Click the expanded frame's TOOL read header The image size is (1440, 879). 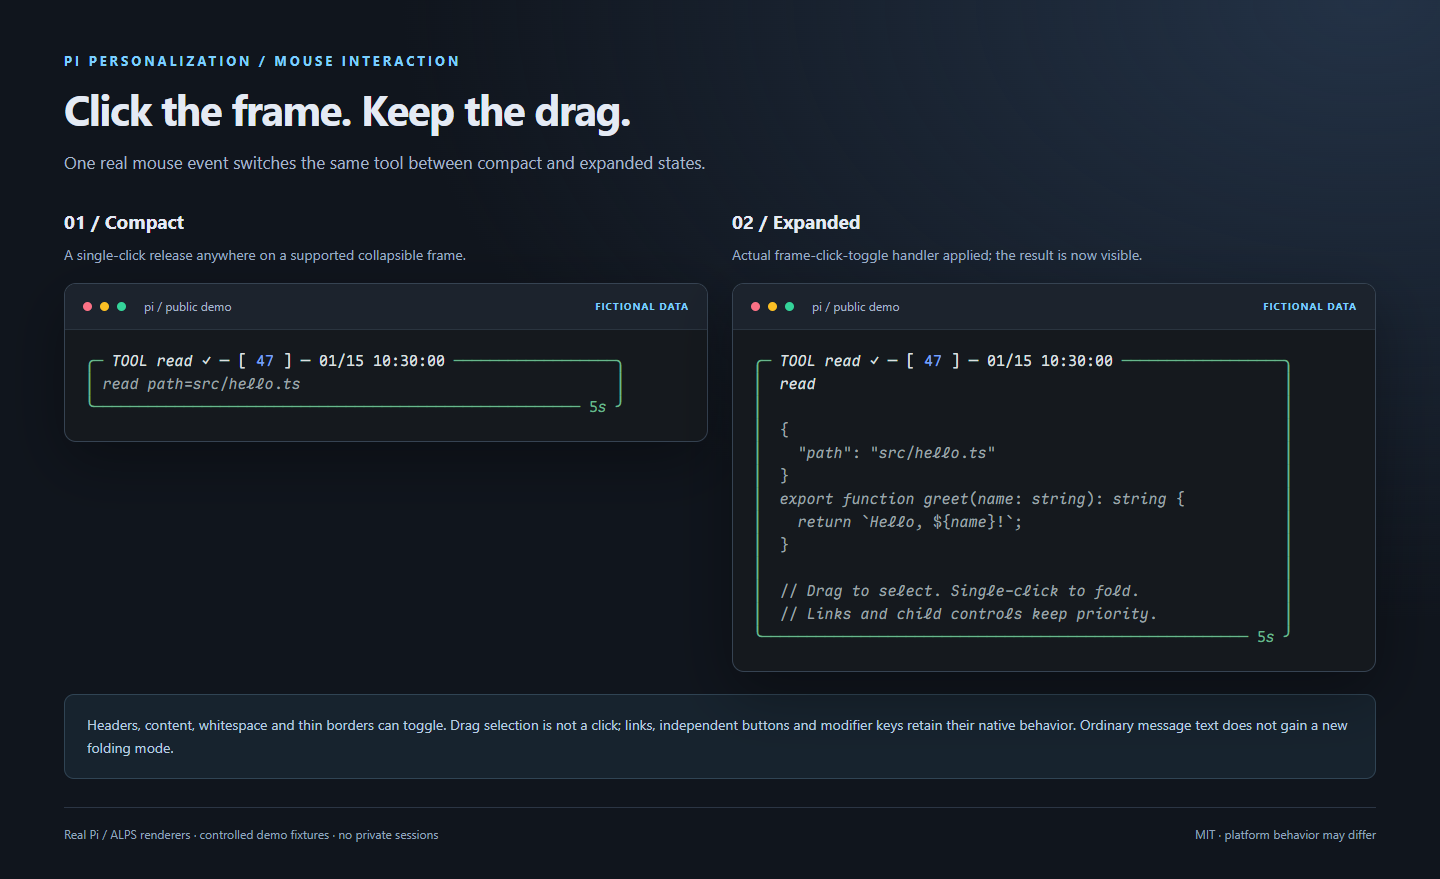(x=820, y=361)
